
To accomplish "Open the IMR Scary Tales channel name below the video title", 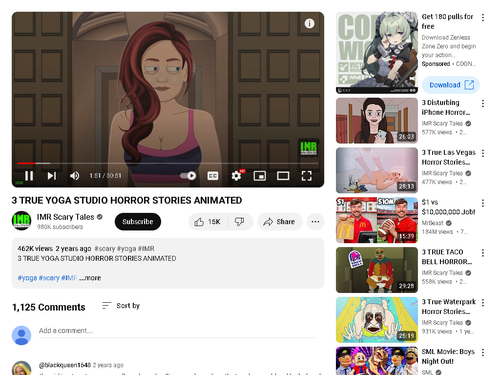I will (x=65, y=217).
